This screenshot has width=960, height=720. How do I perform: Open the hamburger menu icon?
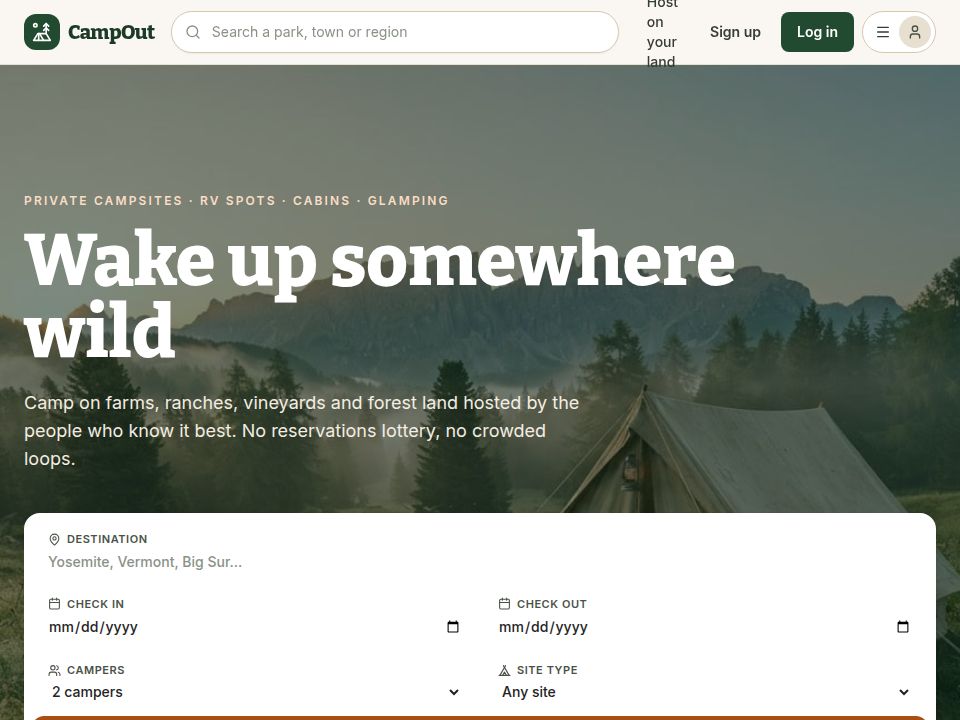(882, 32)
